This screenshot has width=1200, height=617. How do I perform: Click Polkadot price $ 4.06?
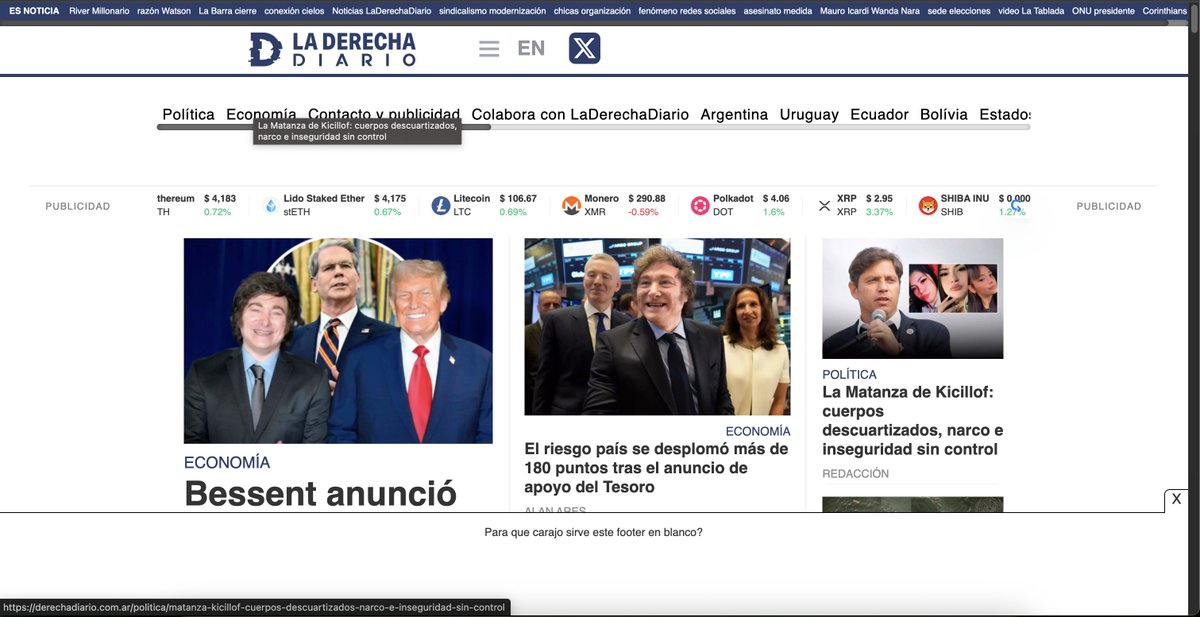coord(776,198)
